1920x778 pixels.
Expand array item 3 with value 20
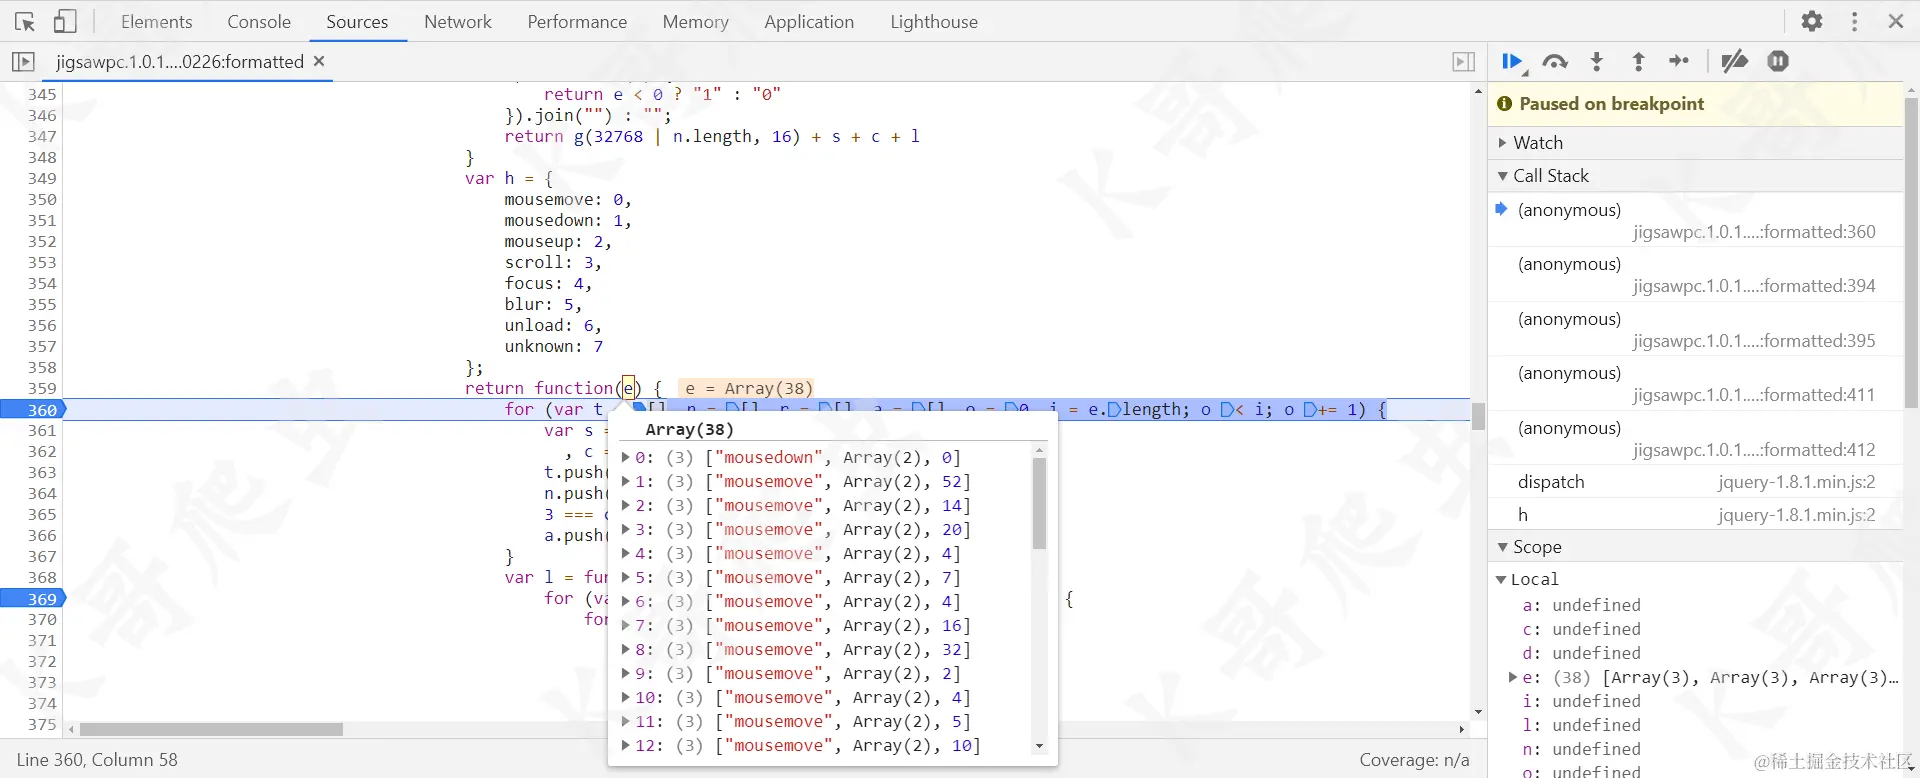pos(626,530)
